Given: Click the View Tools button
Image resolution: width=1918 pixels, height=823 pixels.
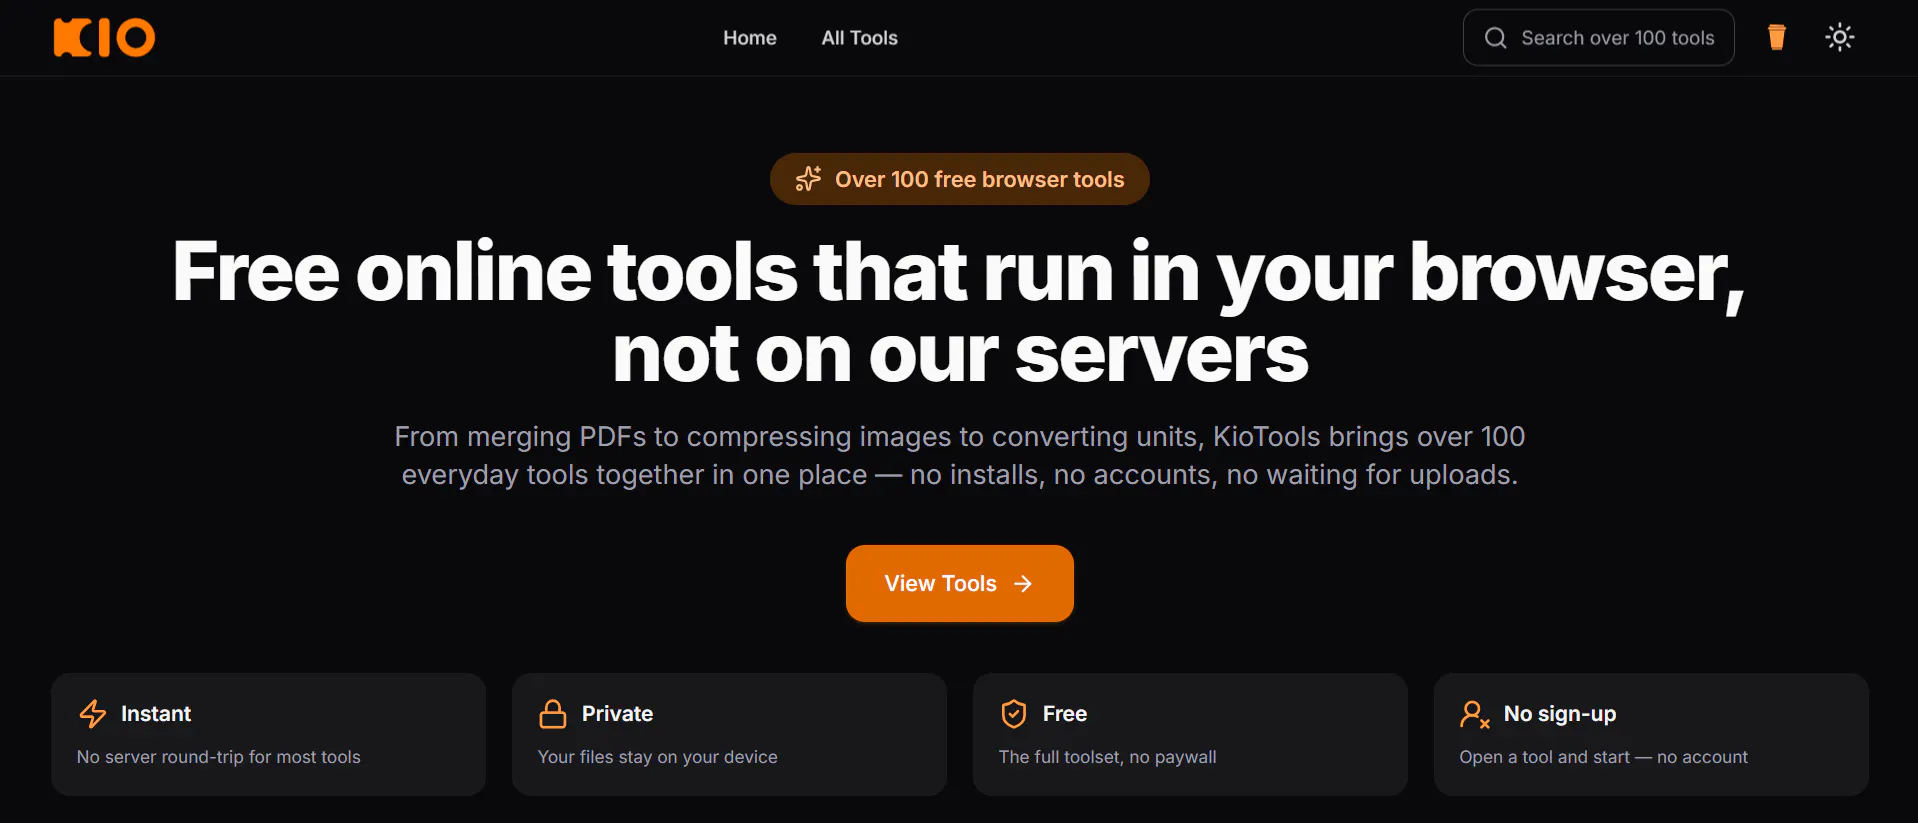Looking at the screenshot, I should point(960,583).
